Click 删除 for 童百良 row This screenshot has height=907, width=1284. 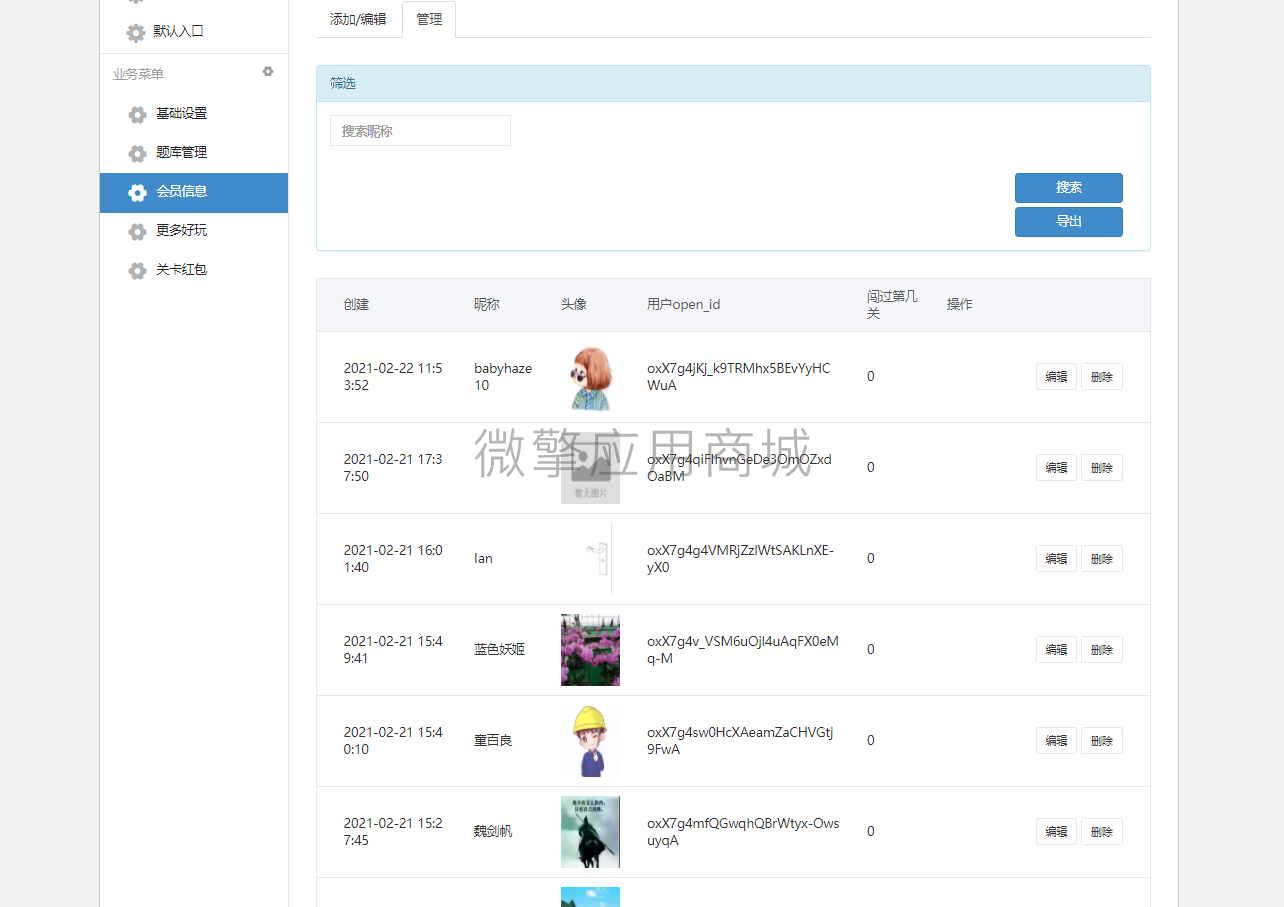pos(1102,741)
